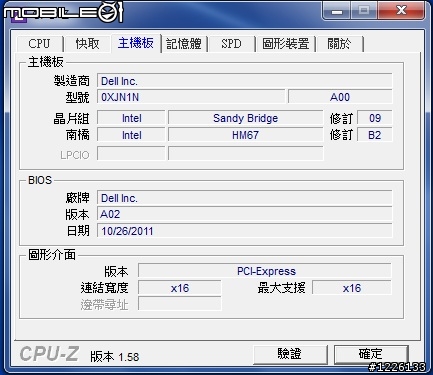Click the chipset revision value 09
Image resolution: width=433 pixels, height=375 pixels.
(375, 118)
